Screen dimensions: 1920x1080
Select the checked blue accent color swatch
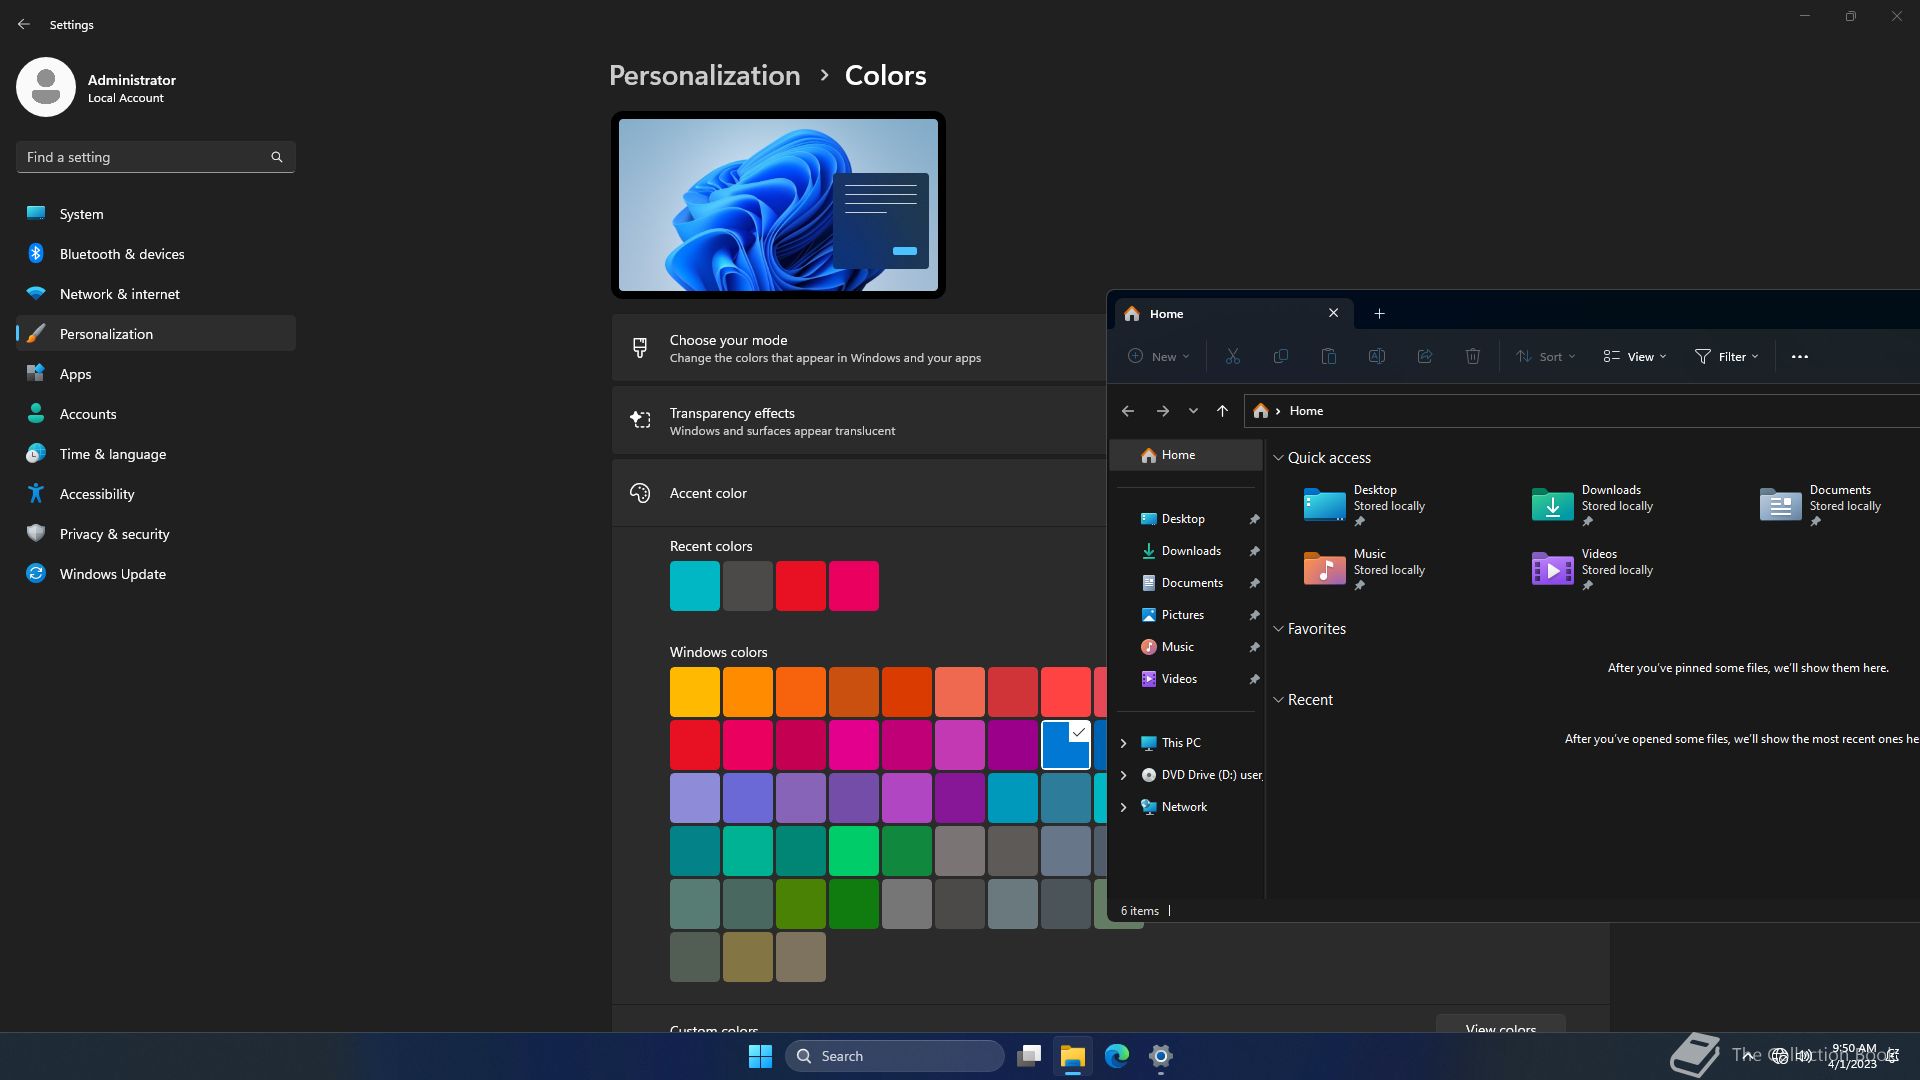[1065, 745]
